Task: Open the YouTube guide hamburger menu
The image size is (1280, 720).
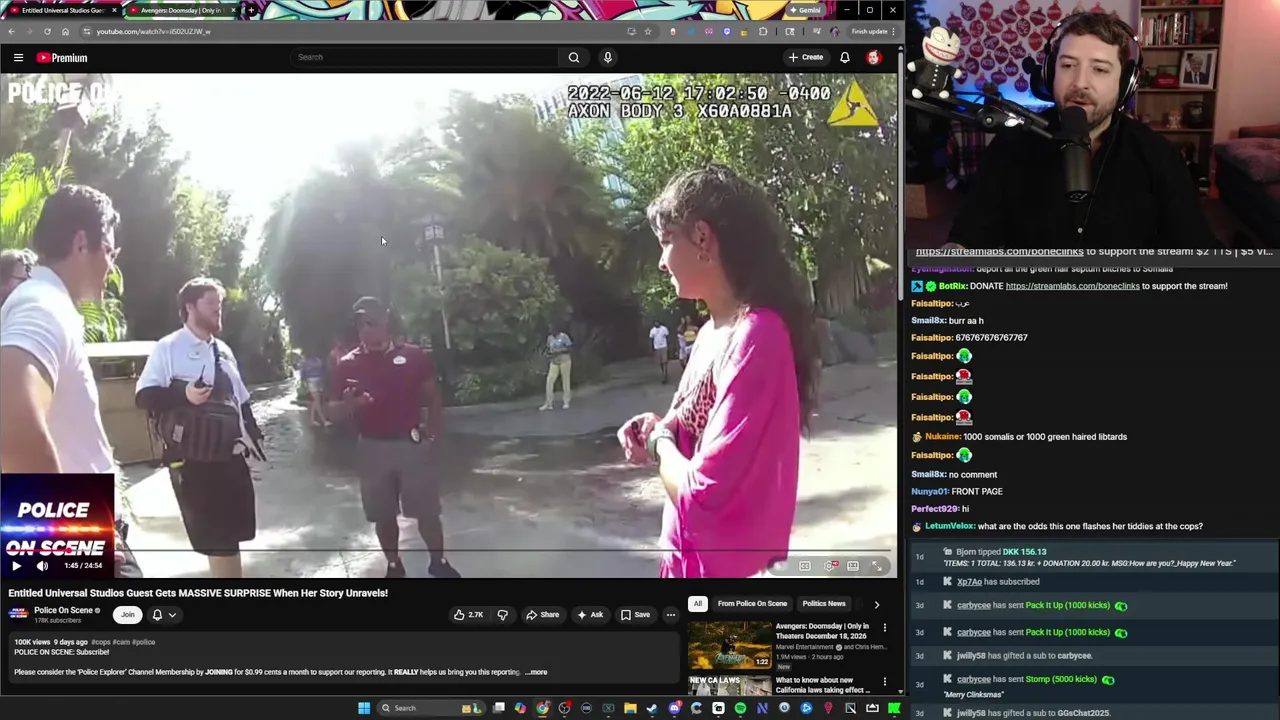Action: [x=18, y=58]
